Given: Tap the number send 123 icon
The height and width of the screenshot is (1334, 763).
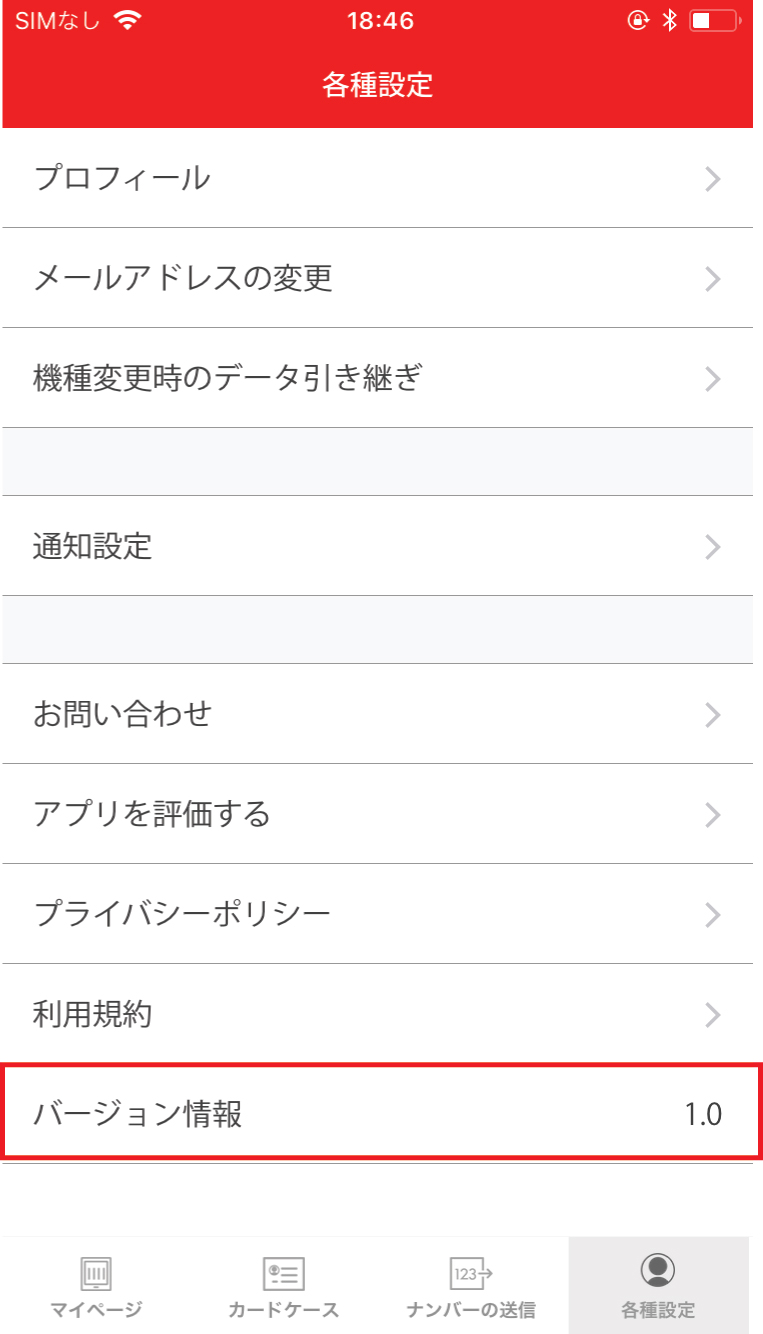Looking at the screenshot, I should click(471, 1273).
